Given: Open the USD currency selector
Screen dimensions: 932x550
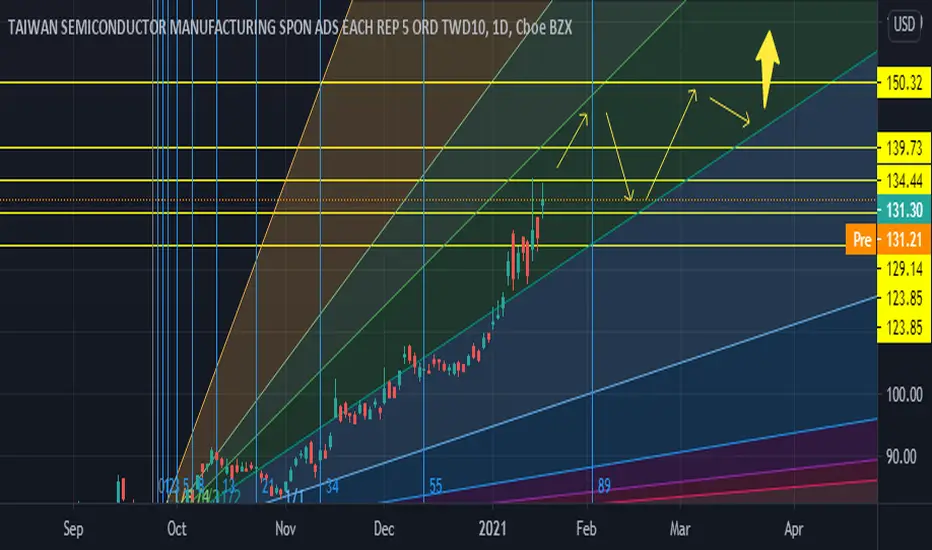Looking at the screenshot, I should [x=904, y=24].
